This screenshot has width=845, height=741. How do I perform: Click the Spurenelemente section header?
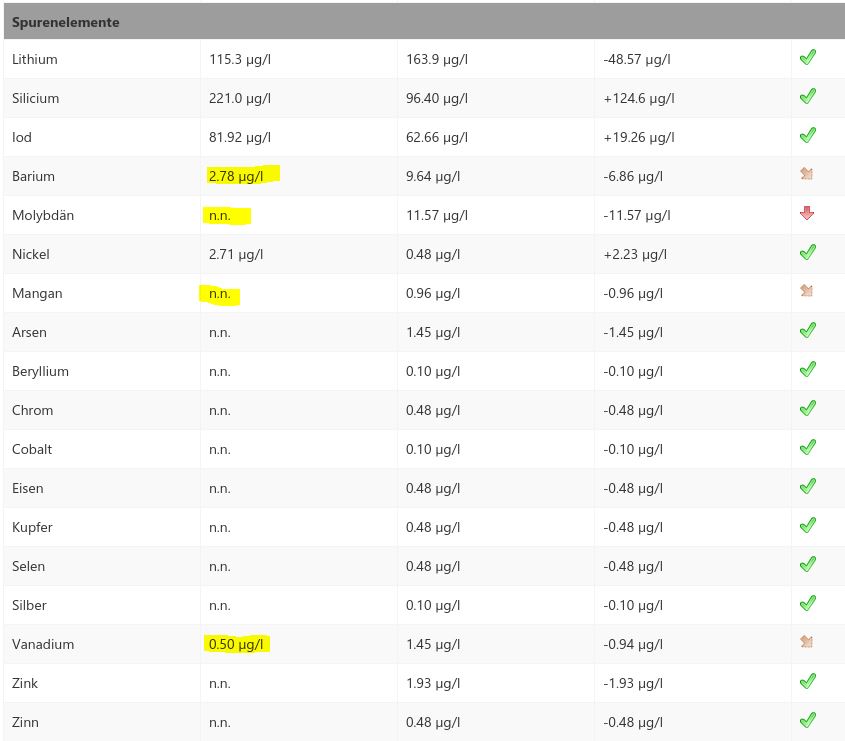tap(66, 22)
